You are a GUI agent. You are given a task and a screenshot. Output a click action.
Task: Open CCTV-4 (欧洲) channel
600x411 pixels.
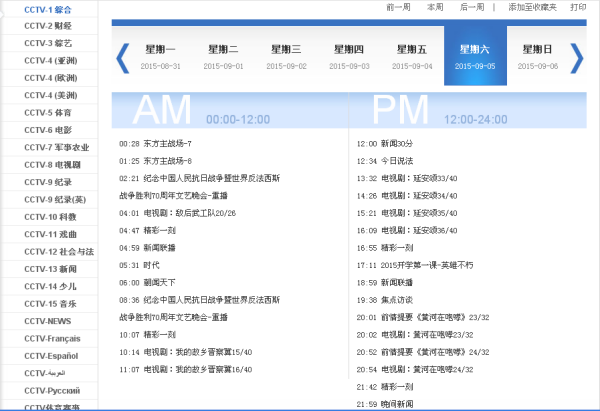click(51, 78)
